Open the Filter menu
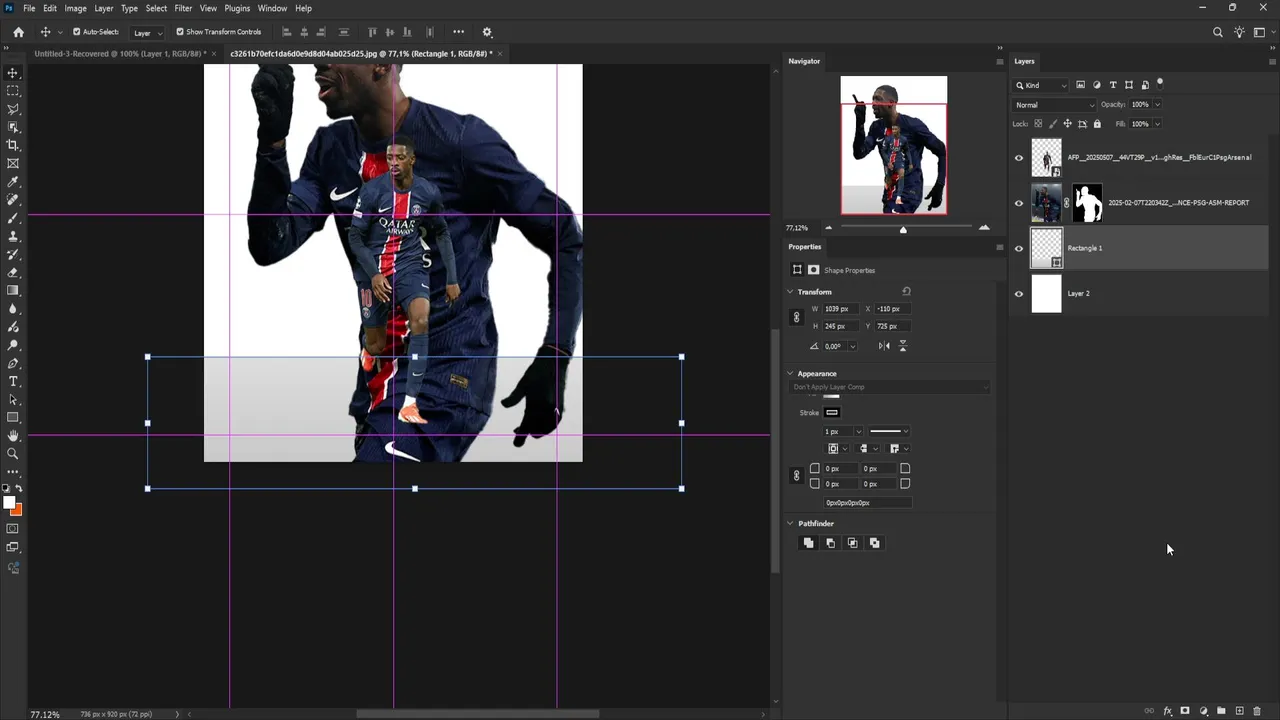The width and height of the screenshot is (1280, 720). 183,8
